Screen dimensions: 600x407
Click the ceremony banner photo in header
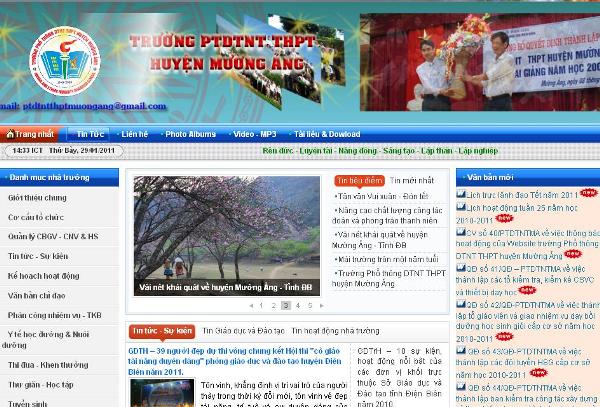point(480,62)
